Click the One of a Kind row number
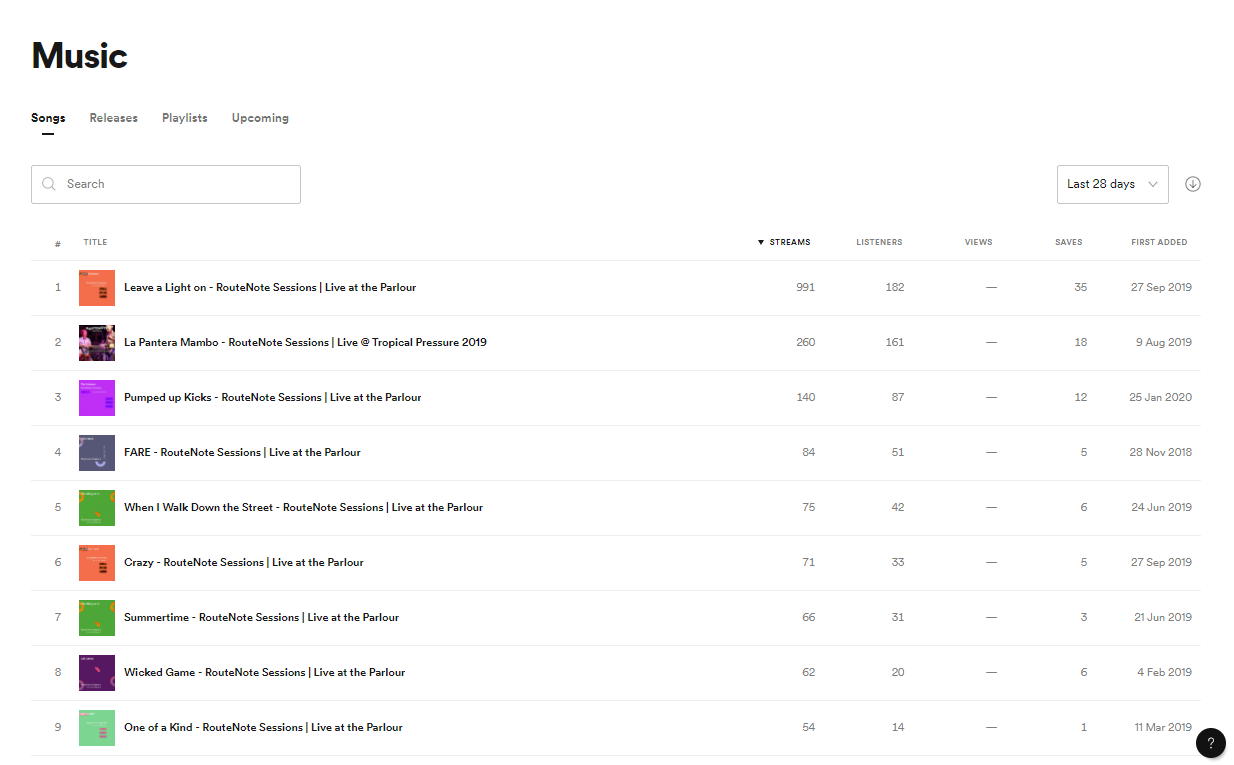Viewport: 1234px width, 765px height. click(x=57, y=727)
